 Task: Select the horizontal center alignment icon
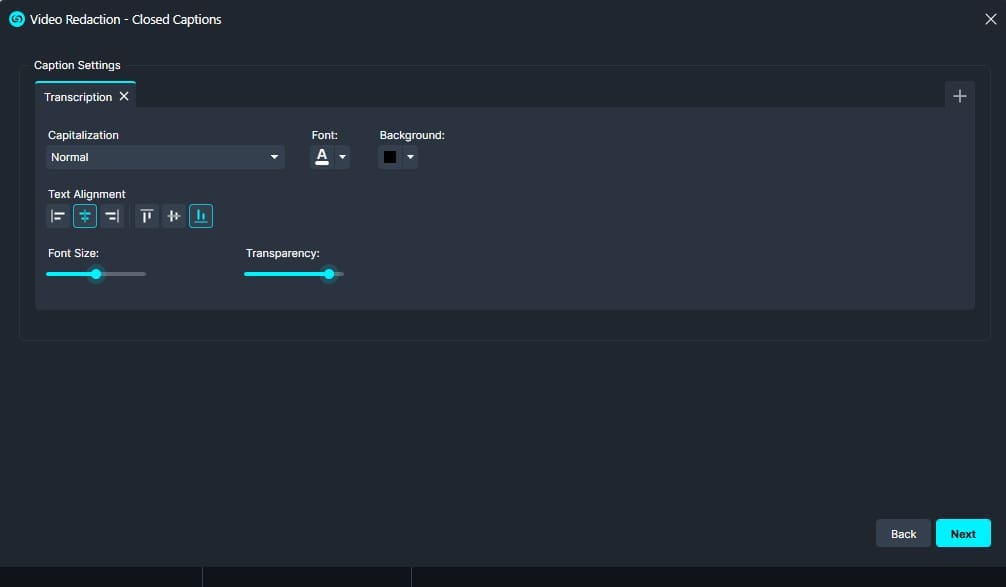click(84, 215)
